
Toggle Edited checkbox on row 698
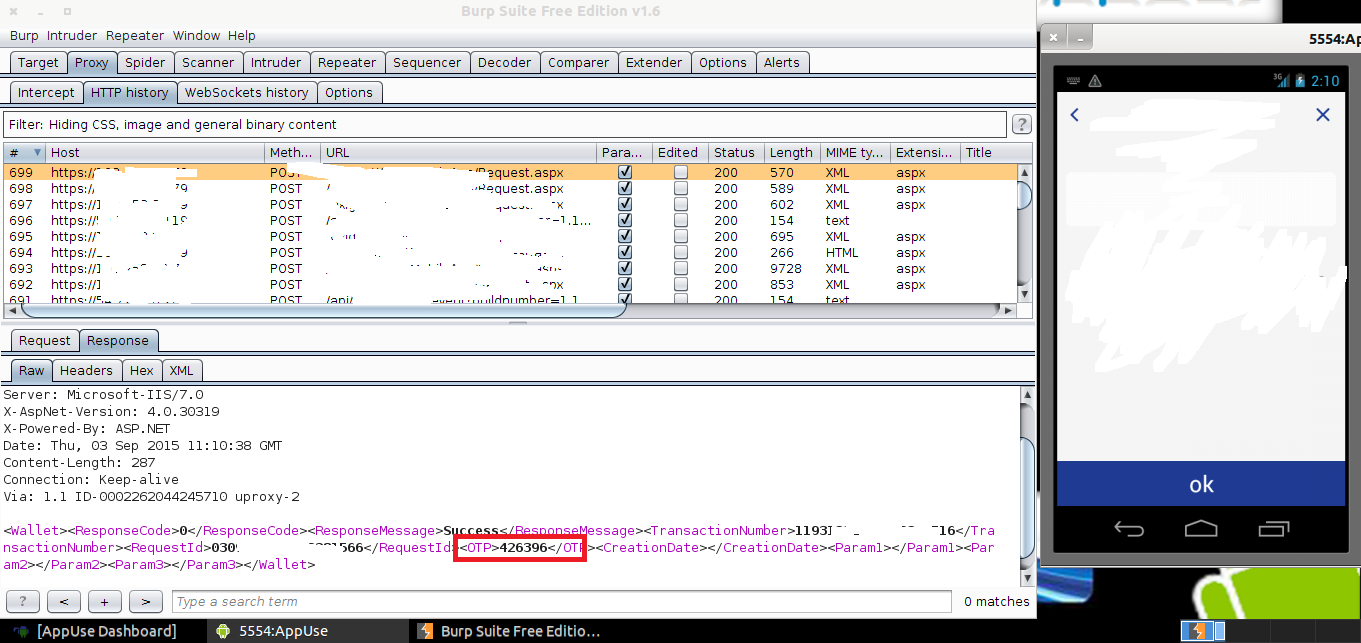click(681, 188)
